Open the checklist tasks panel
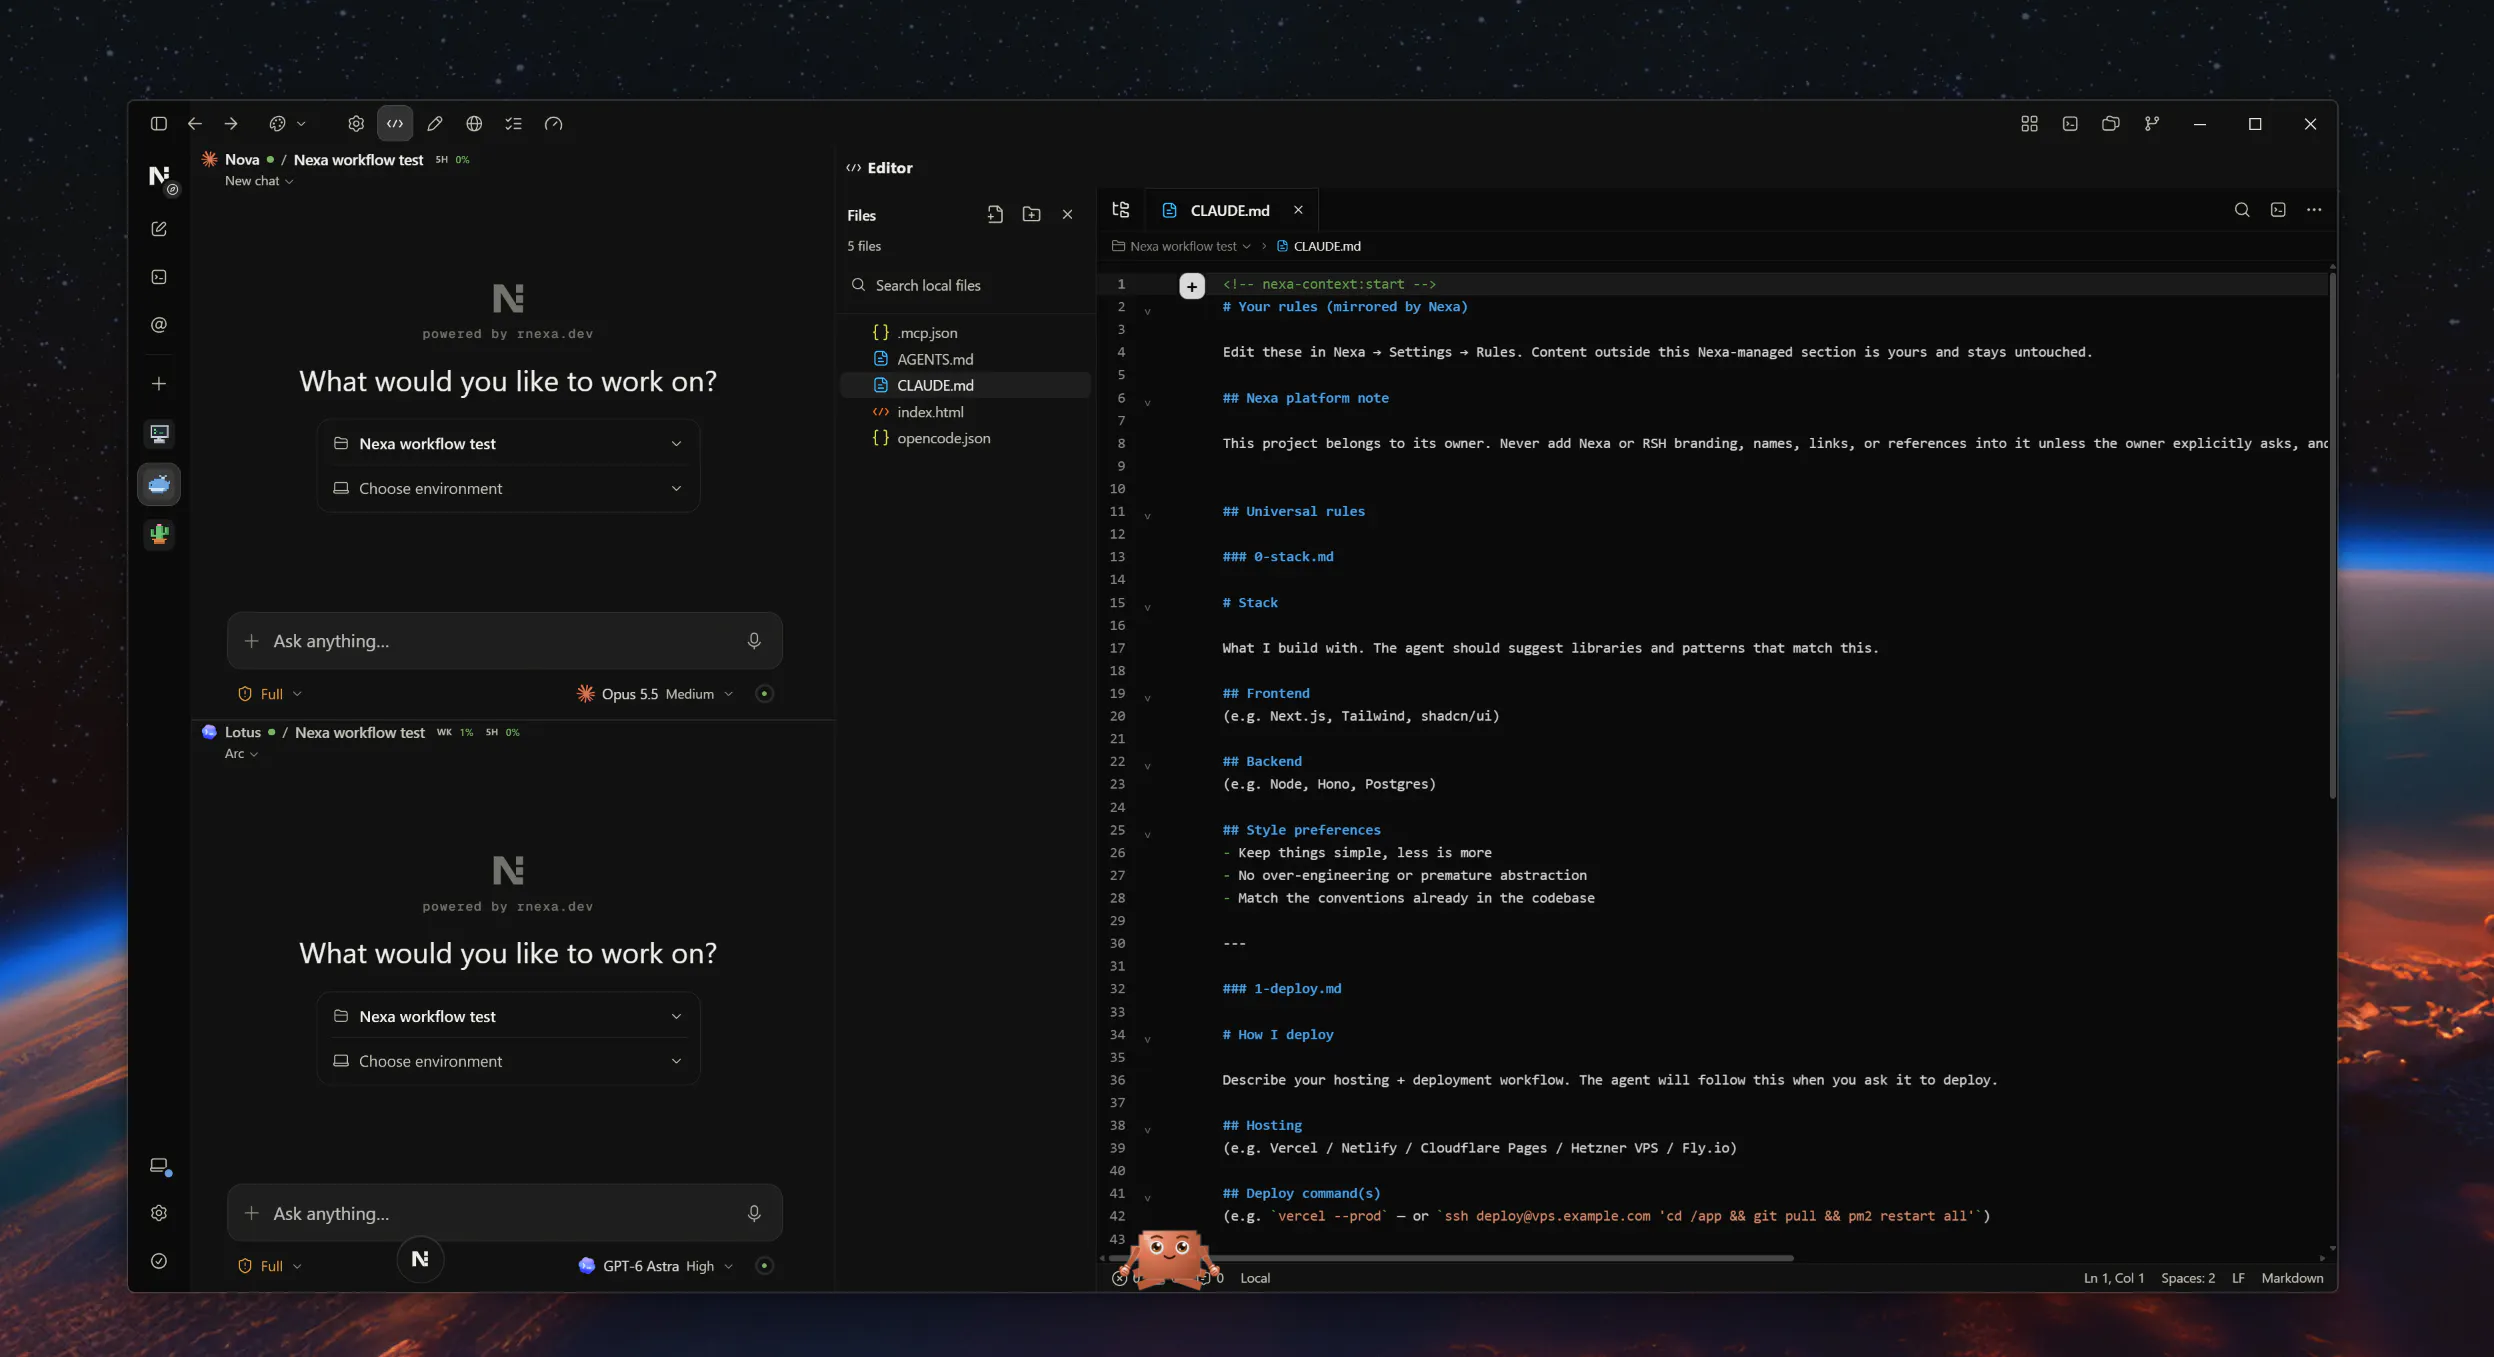The width and height of the screenshot is (2494, 1357). tap(514, 124)
